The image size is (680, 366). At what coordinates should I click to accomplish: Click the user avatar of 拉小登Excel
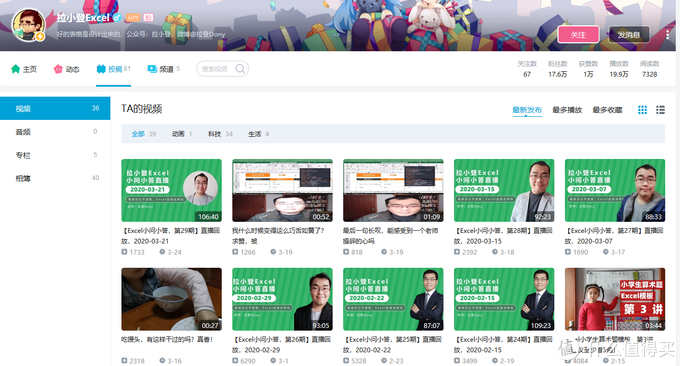[29, 25]
